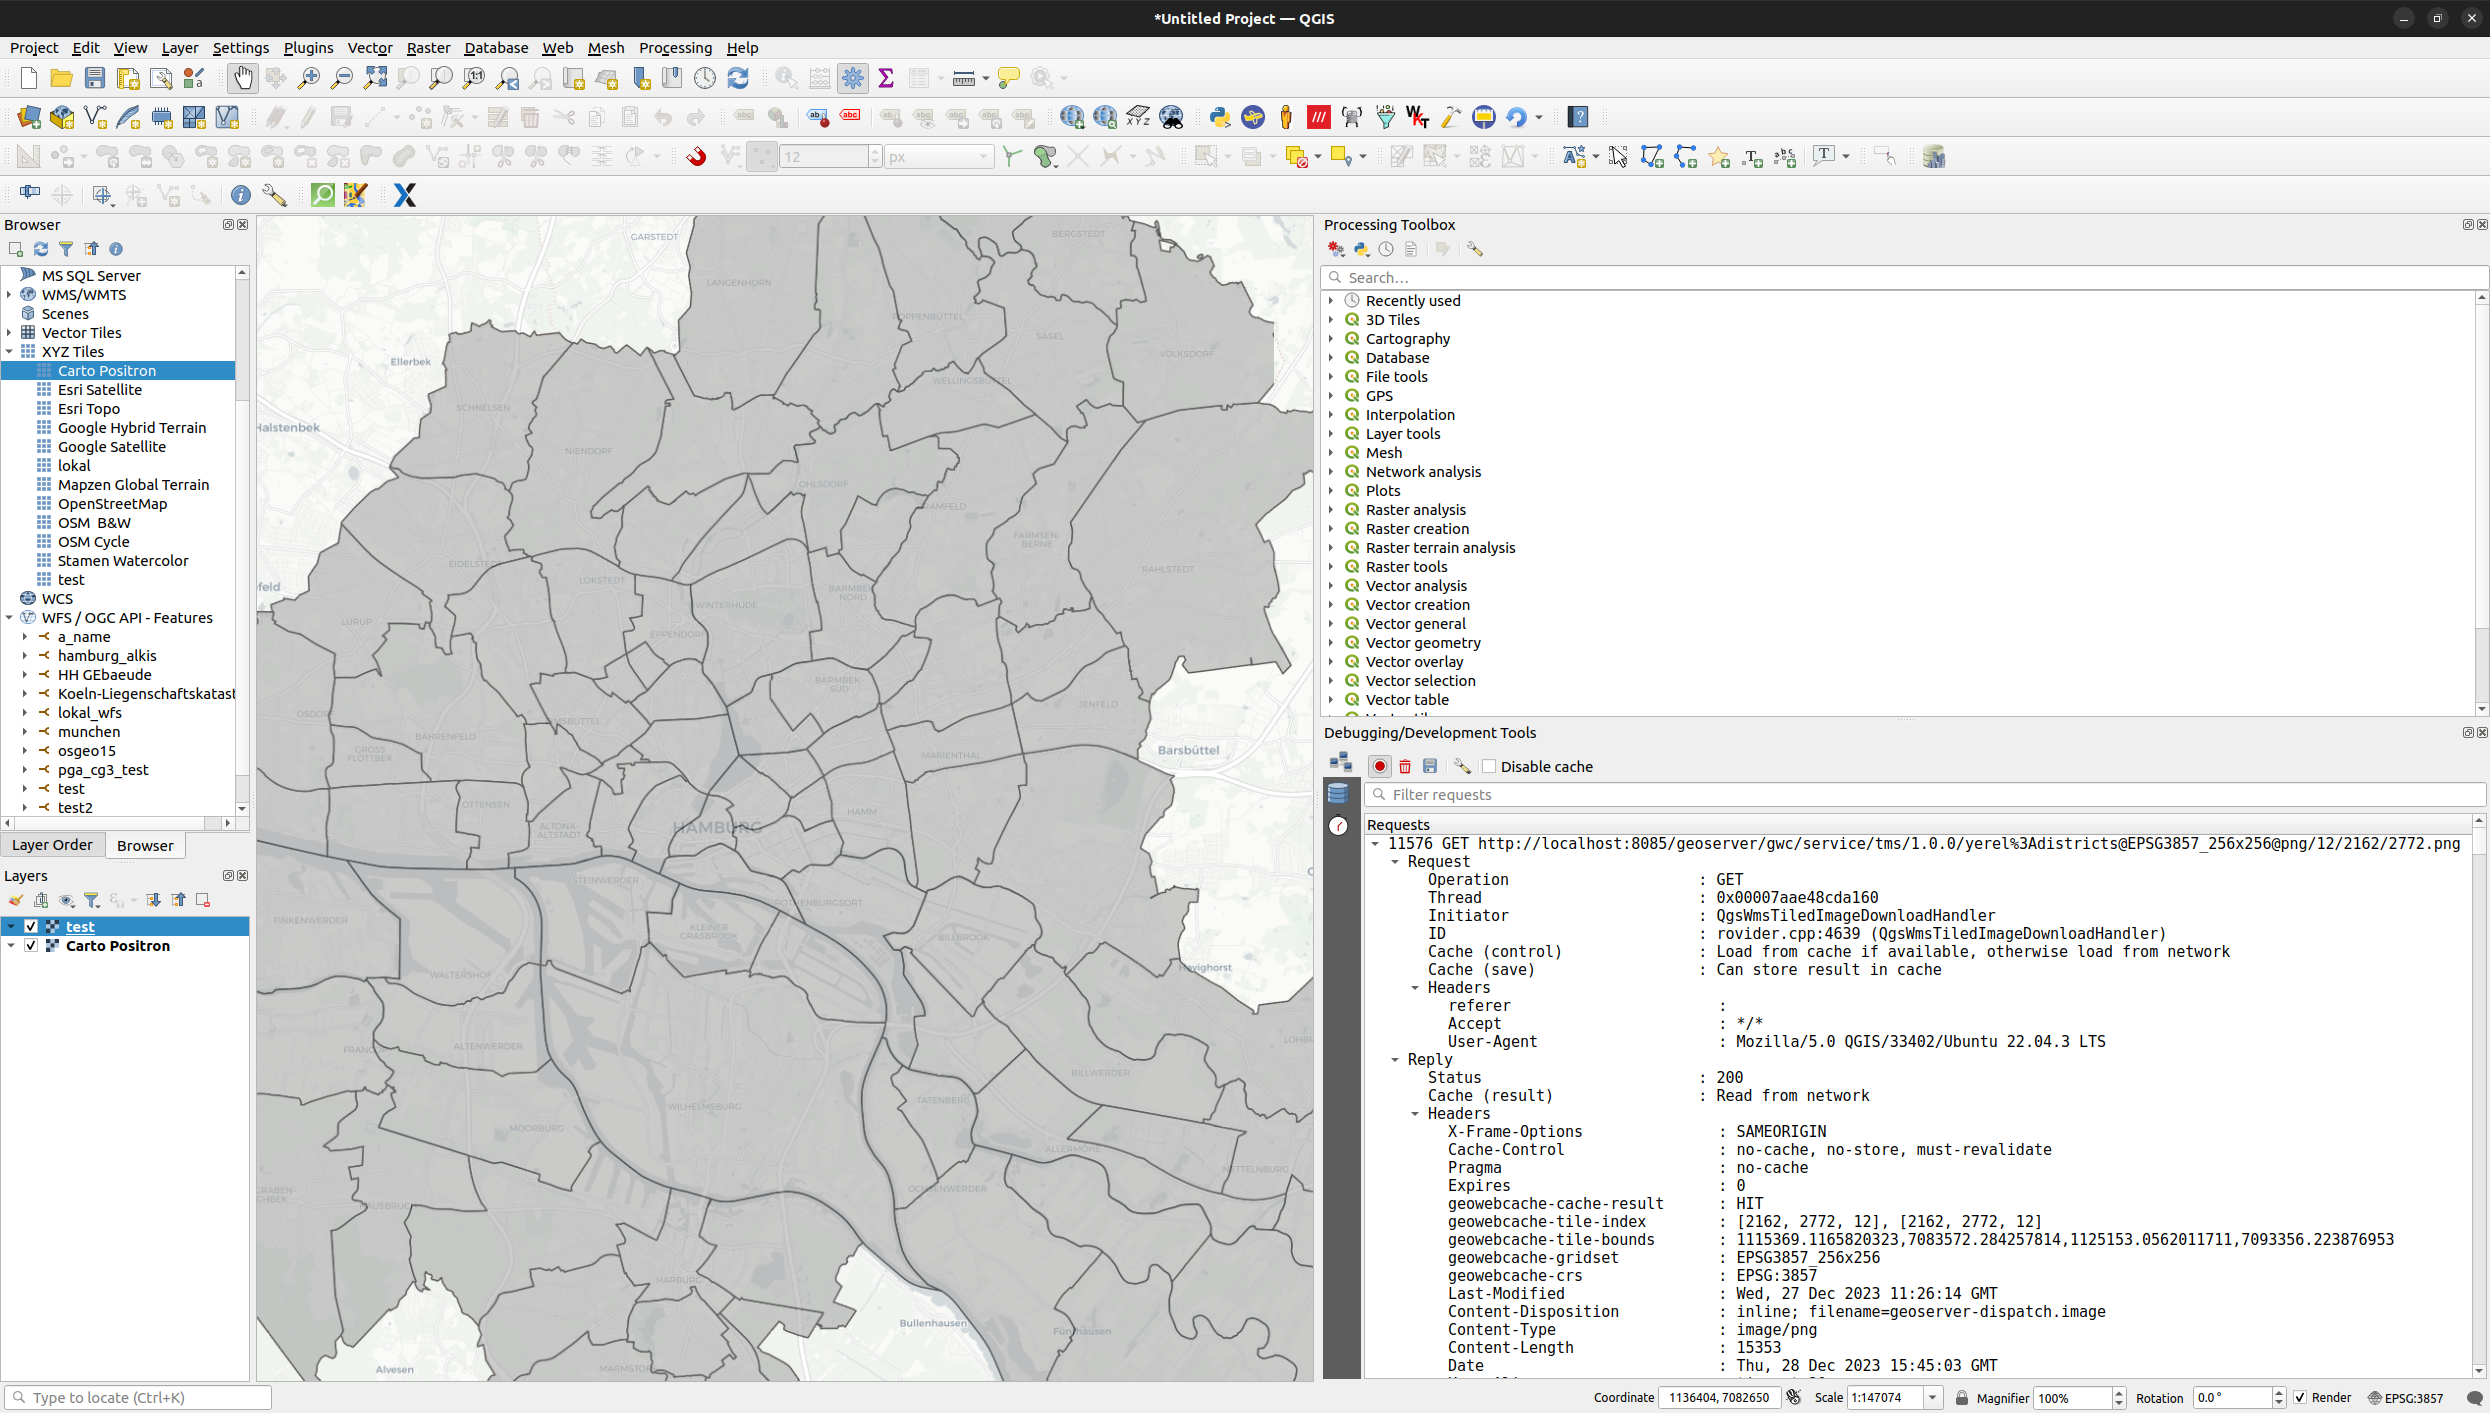The height and width of the screenshot is (1413, 2490).
Task: Click the blue help question icon
Action: (1578, 117)
